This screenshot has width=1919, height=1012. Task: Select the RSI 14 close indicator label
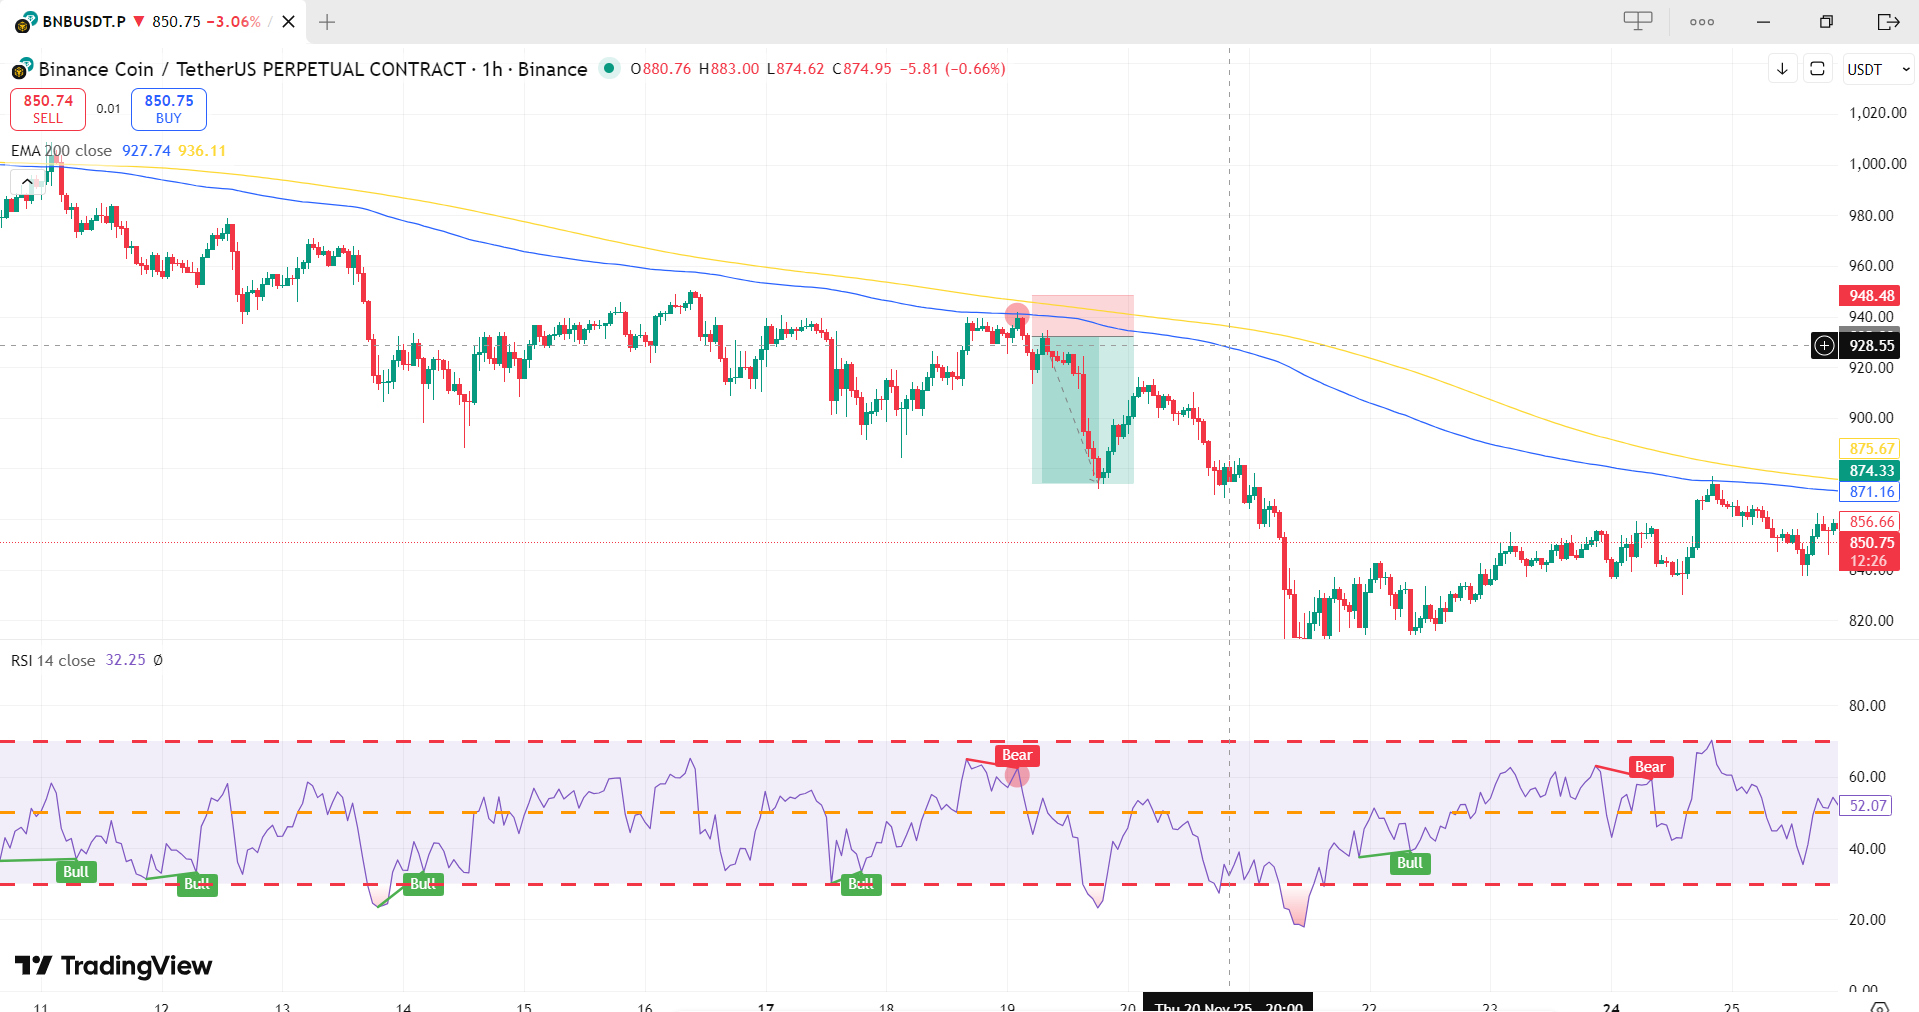(52, 660)
